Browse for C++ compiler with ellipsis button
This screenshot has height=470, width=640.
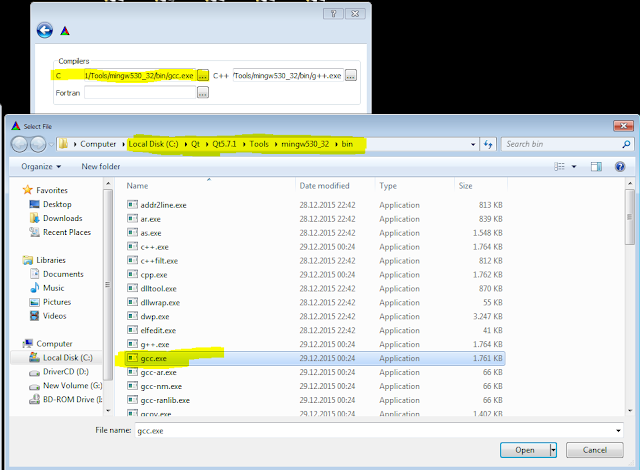click(351, 75)
